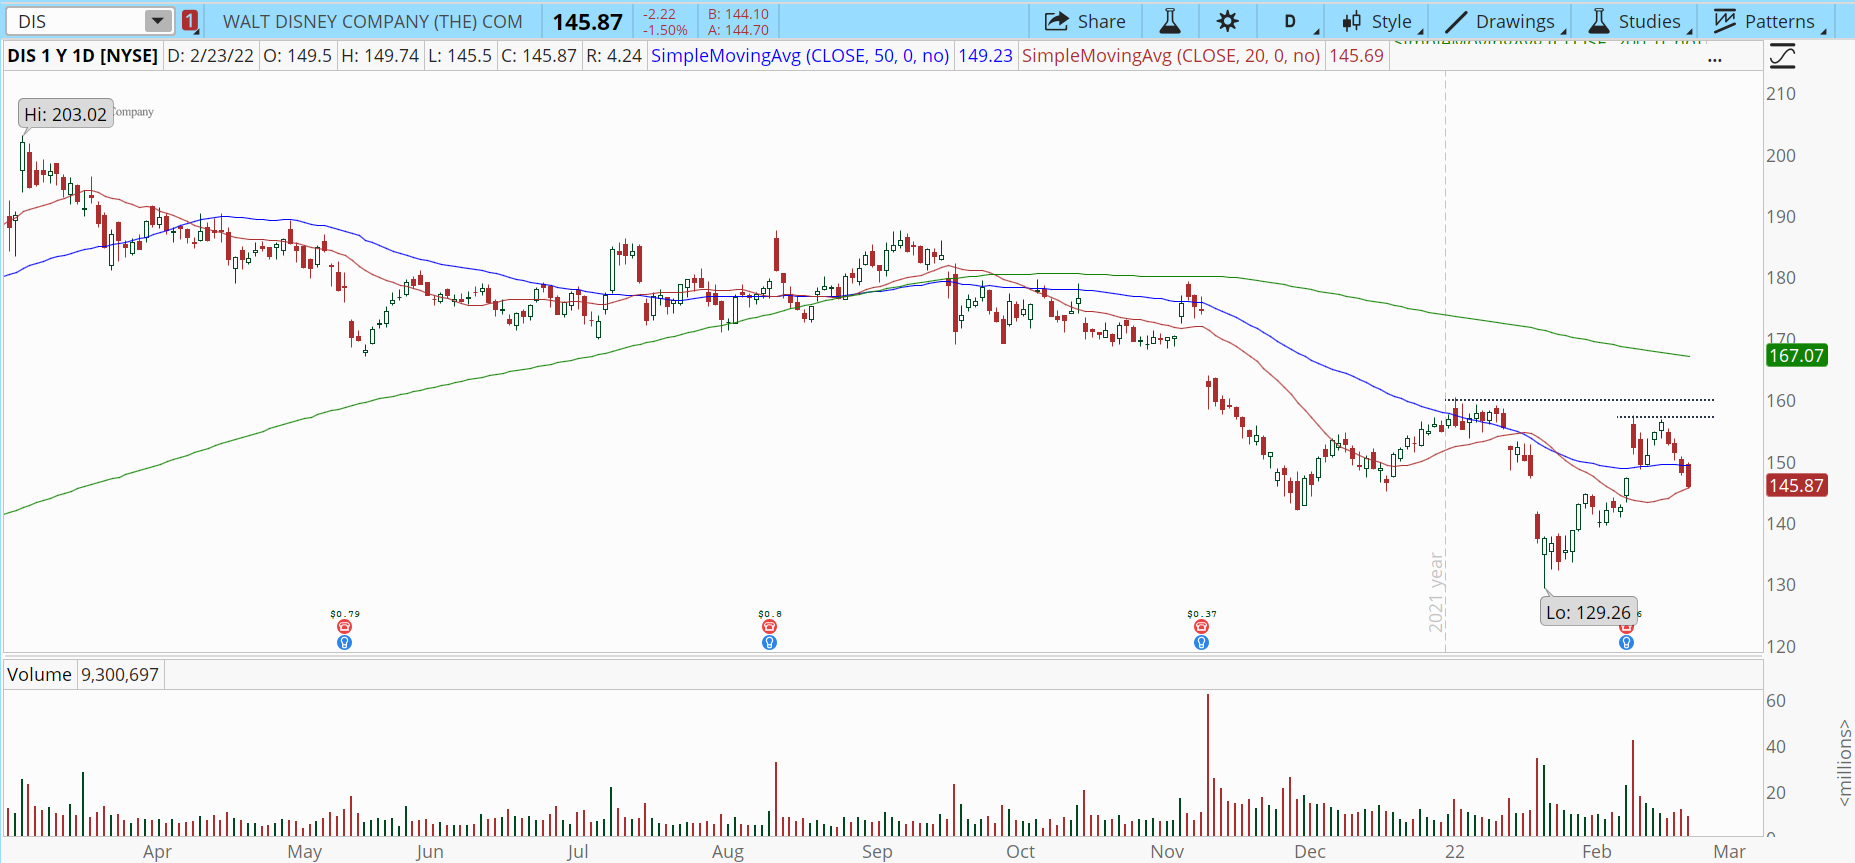
Task: Click the WALT DISNEY COMPANY (THE) COM name
Action: click(372, 21)
